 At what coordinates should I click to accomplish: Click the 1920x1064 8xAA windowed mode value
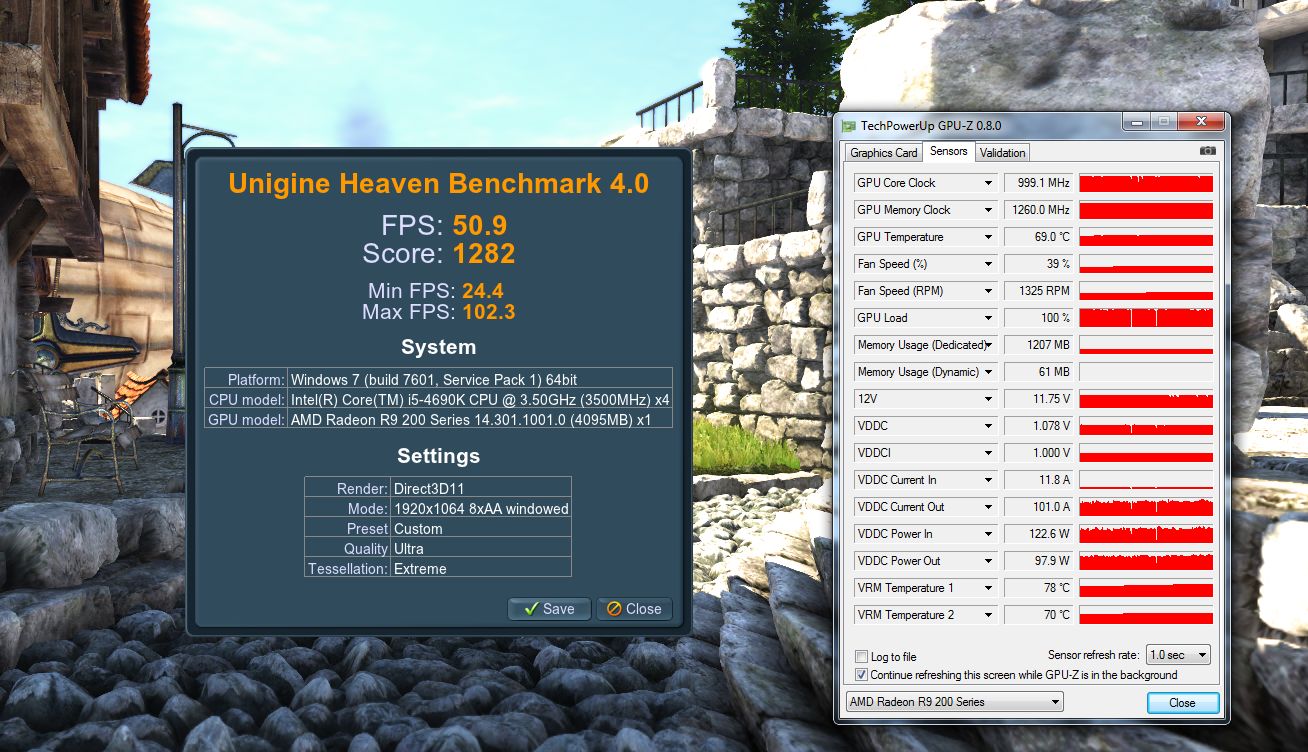(481, 509)
